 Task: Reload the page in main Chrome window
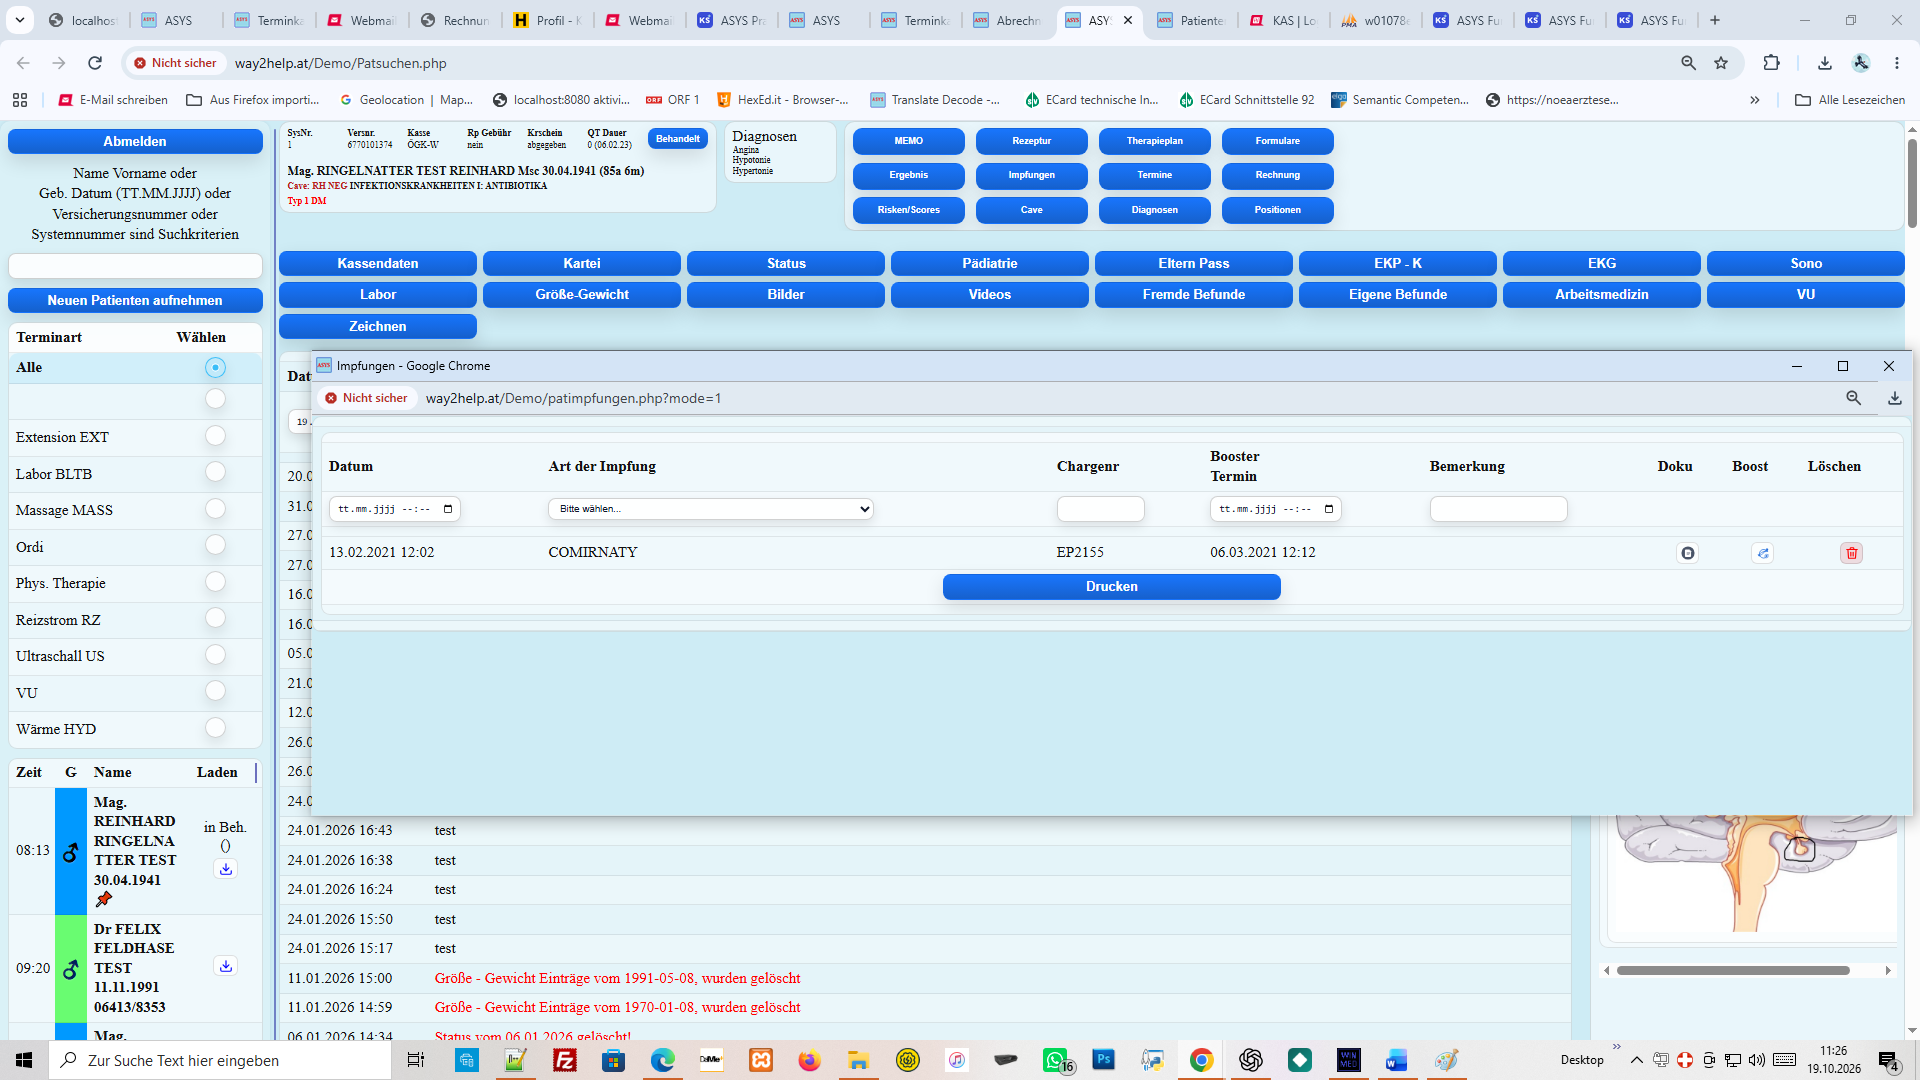tap(95, 63)
